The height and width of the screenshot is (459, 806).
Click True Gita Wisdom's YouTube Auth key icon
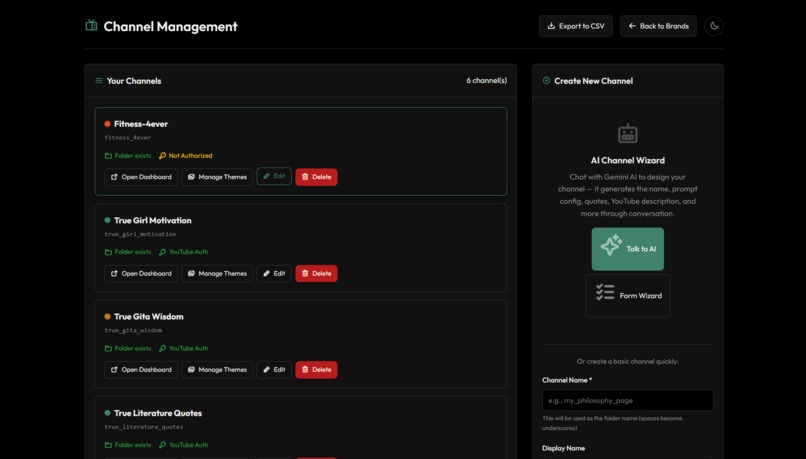(x=162, y=348)
